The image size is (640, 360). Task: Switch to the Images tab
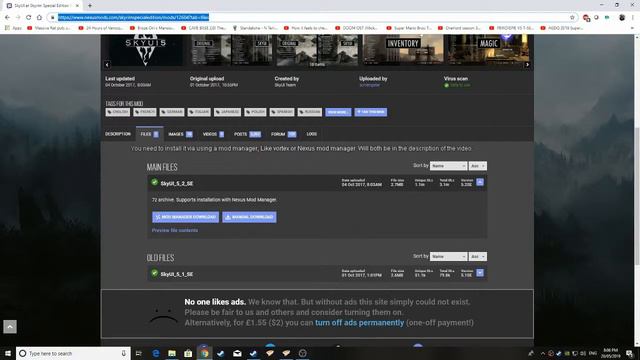(180, 134)
